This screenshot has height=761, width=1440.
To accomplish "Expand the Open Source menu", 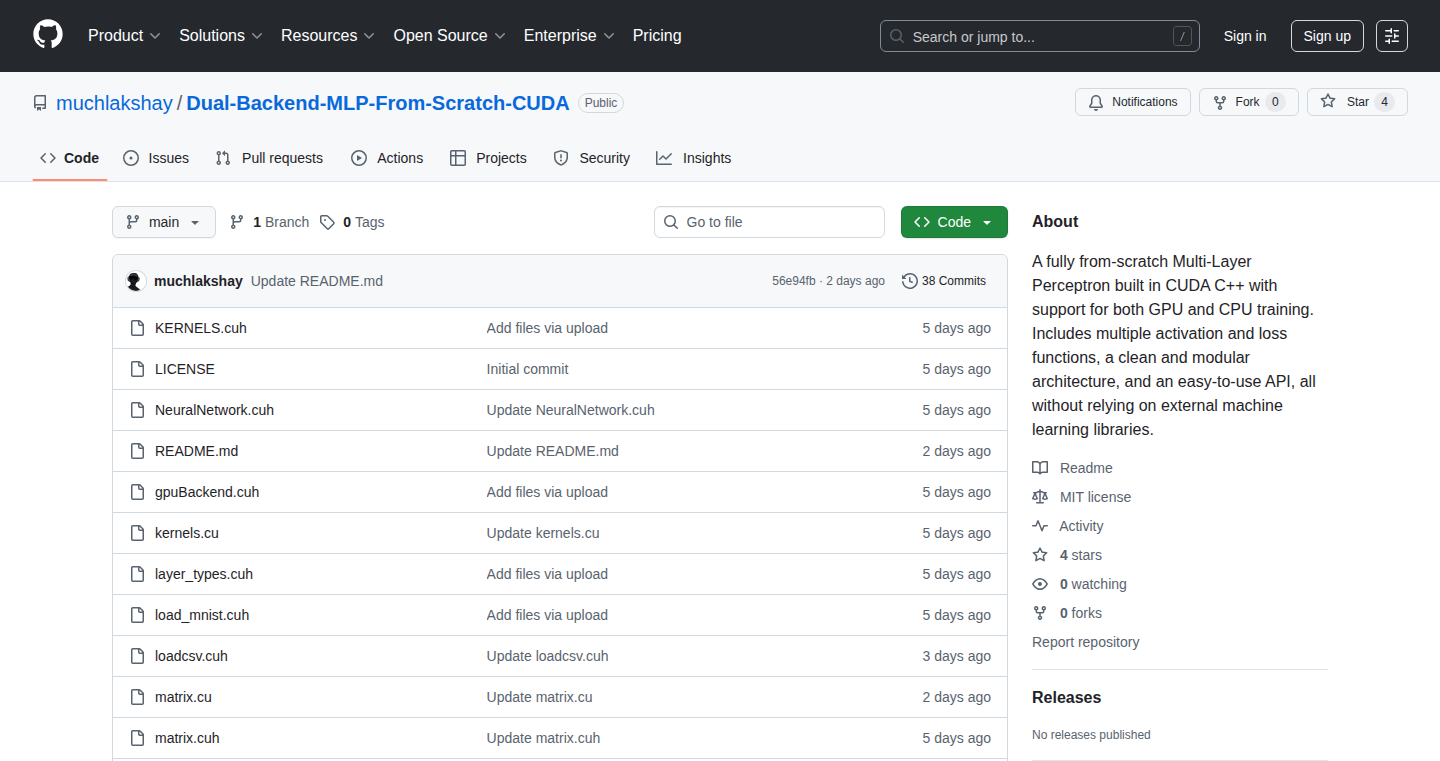I will coord(449,35).
